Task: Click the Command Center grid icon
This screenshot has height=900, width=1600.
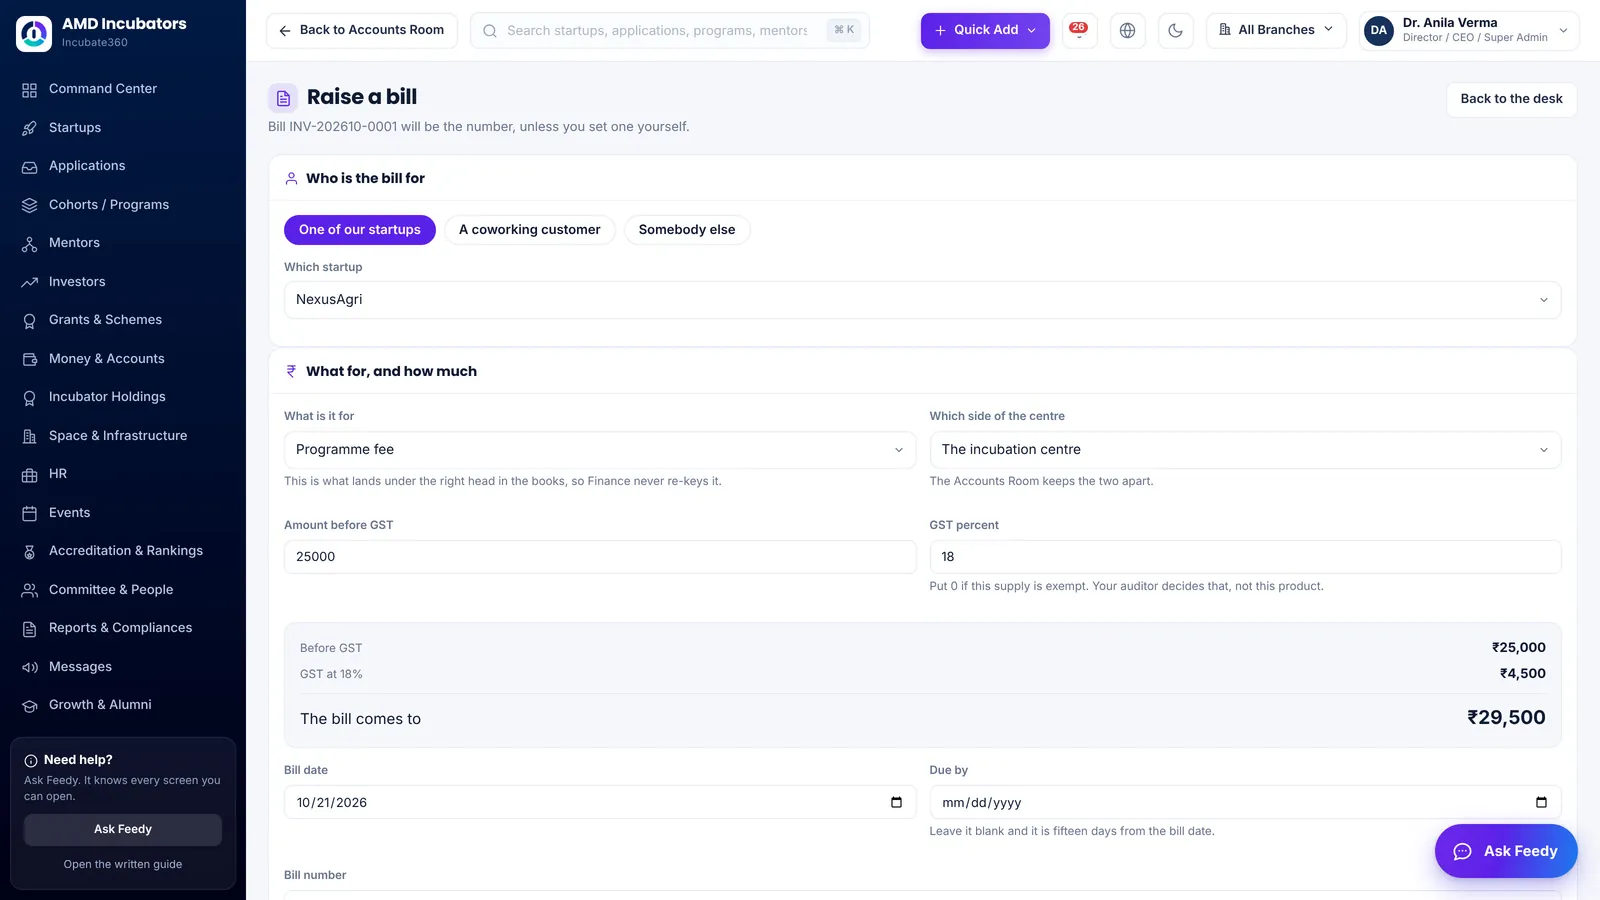Action: 30,90
